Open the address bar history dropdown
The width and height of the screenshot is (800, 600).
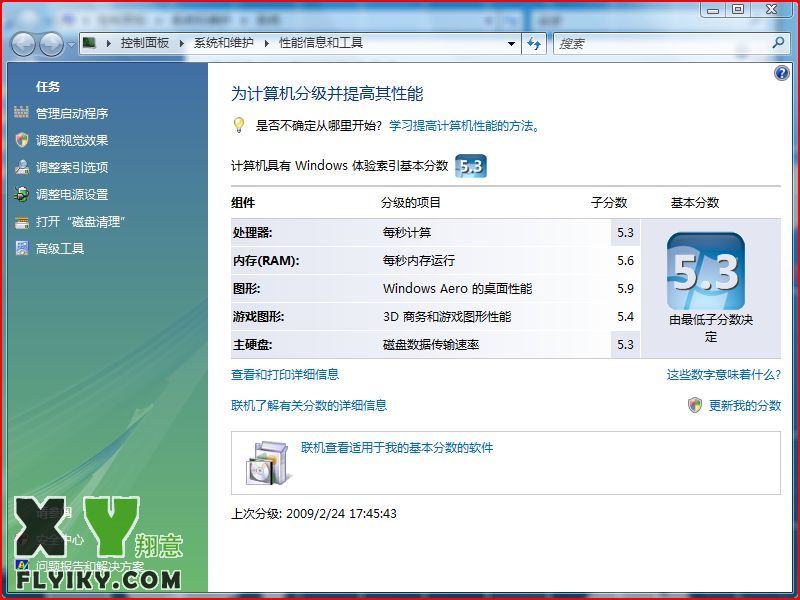coord(511,44)
